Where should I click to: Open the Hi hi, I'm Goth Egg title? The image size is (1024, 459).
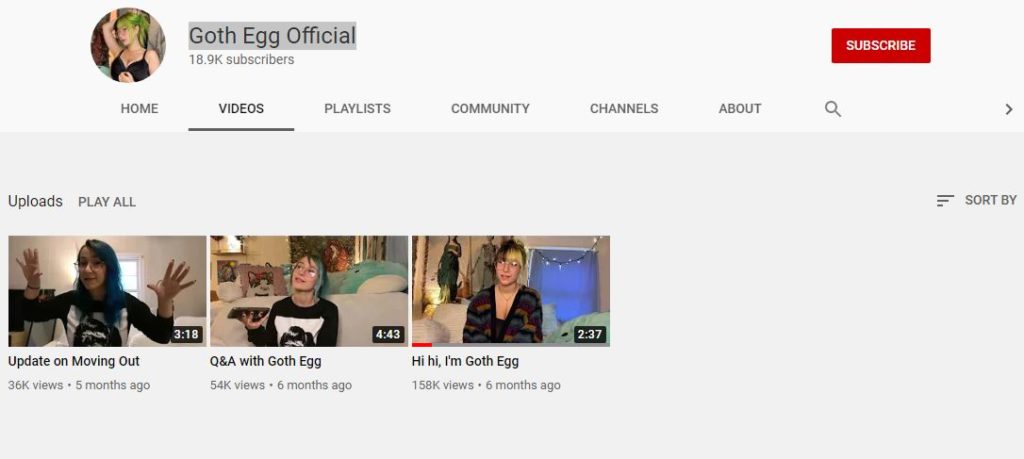coord(465,361)
